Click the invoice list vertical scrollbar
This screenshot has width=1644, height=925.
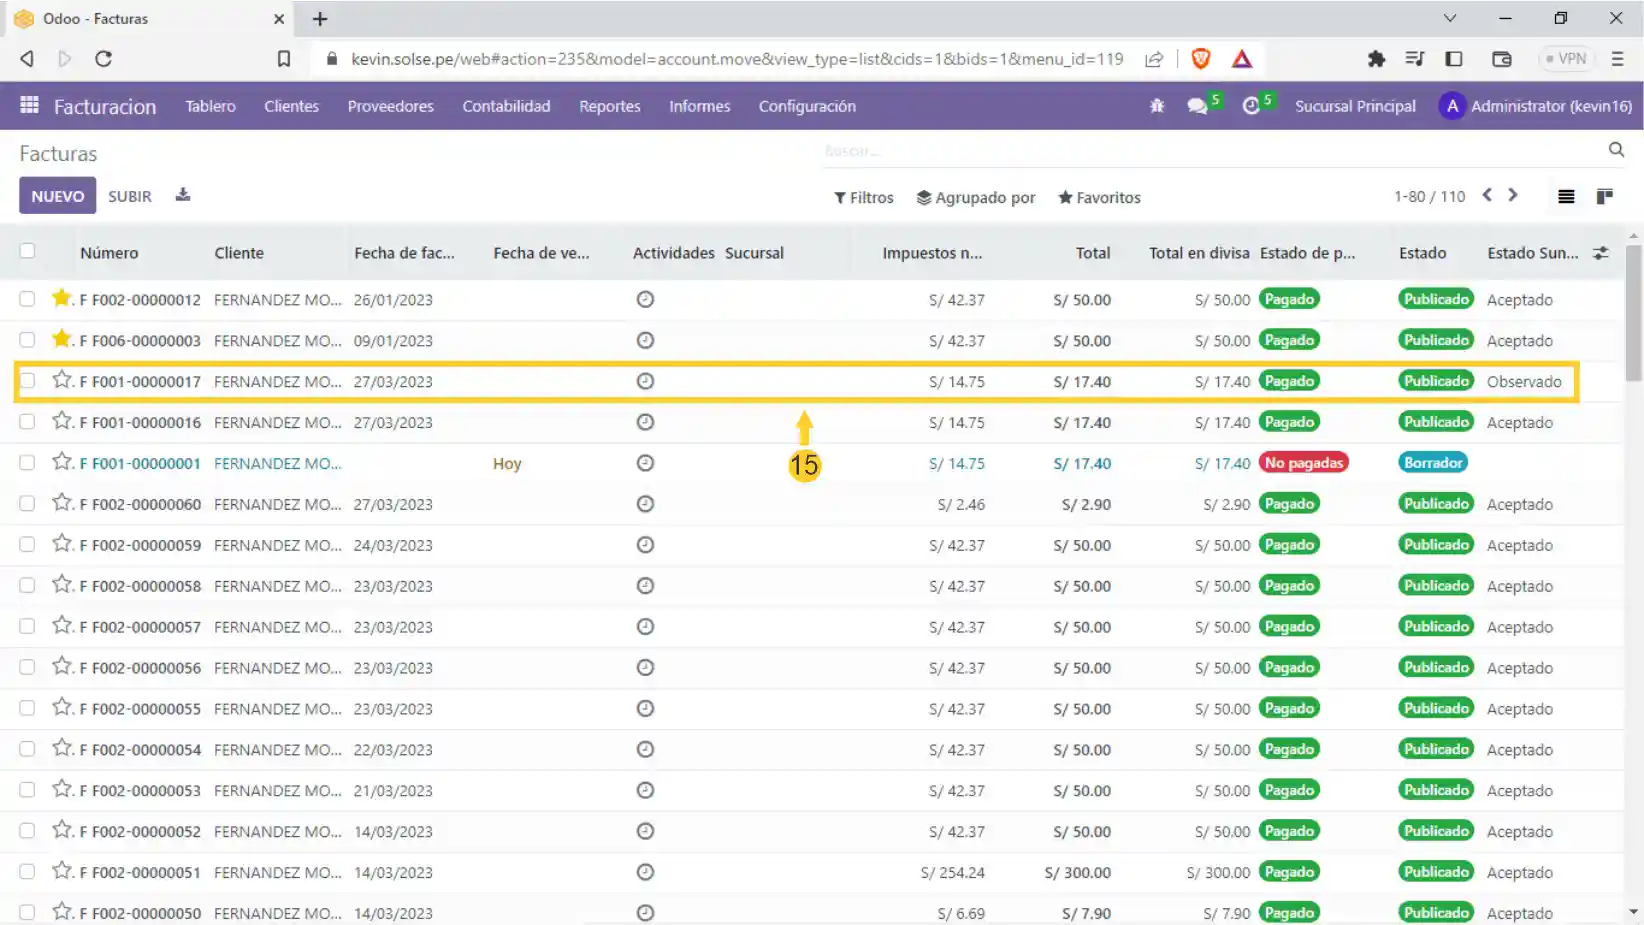[x=1634, y=315]
